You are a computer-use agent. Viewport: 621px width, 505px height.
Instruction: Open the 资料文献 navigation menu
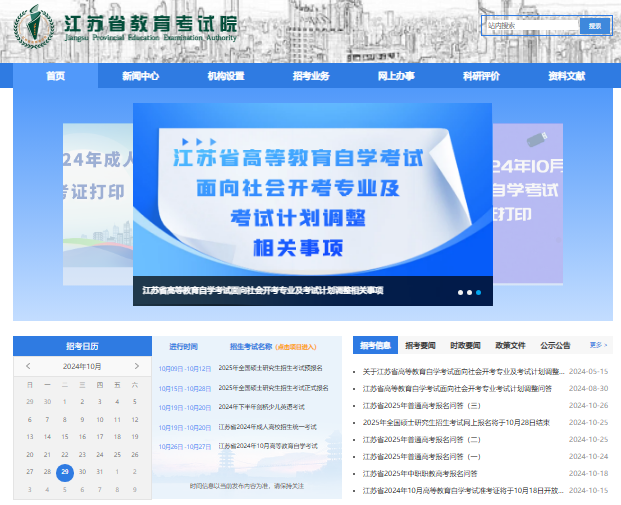coord(567,76)
